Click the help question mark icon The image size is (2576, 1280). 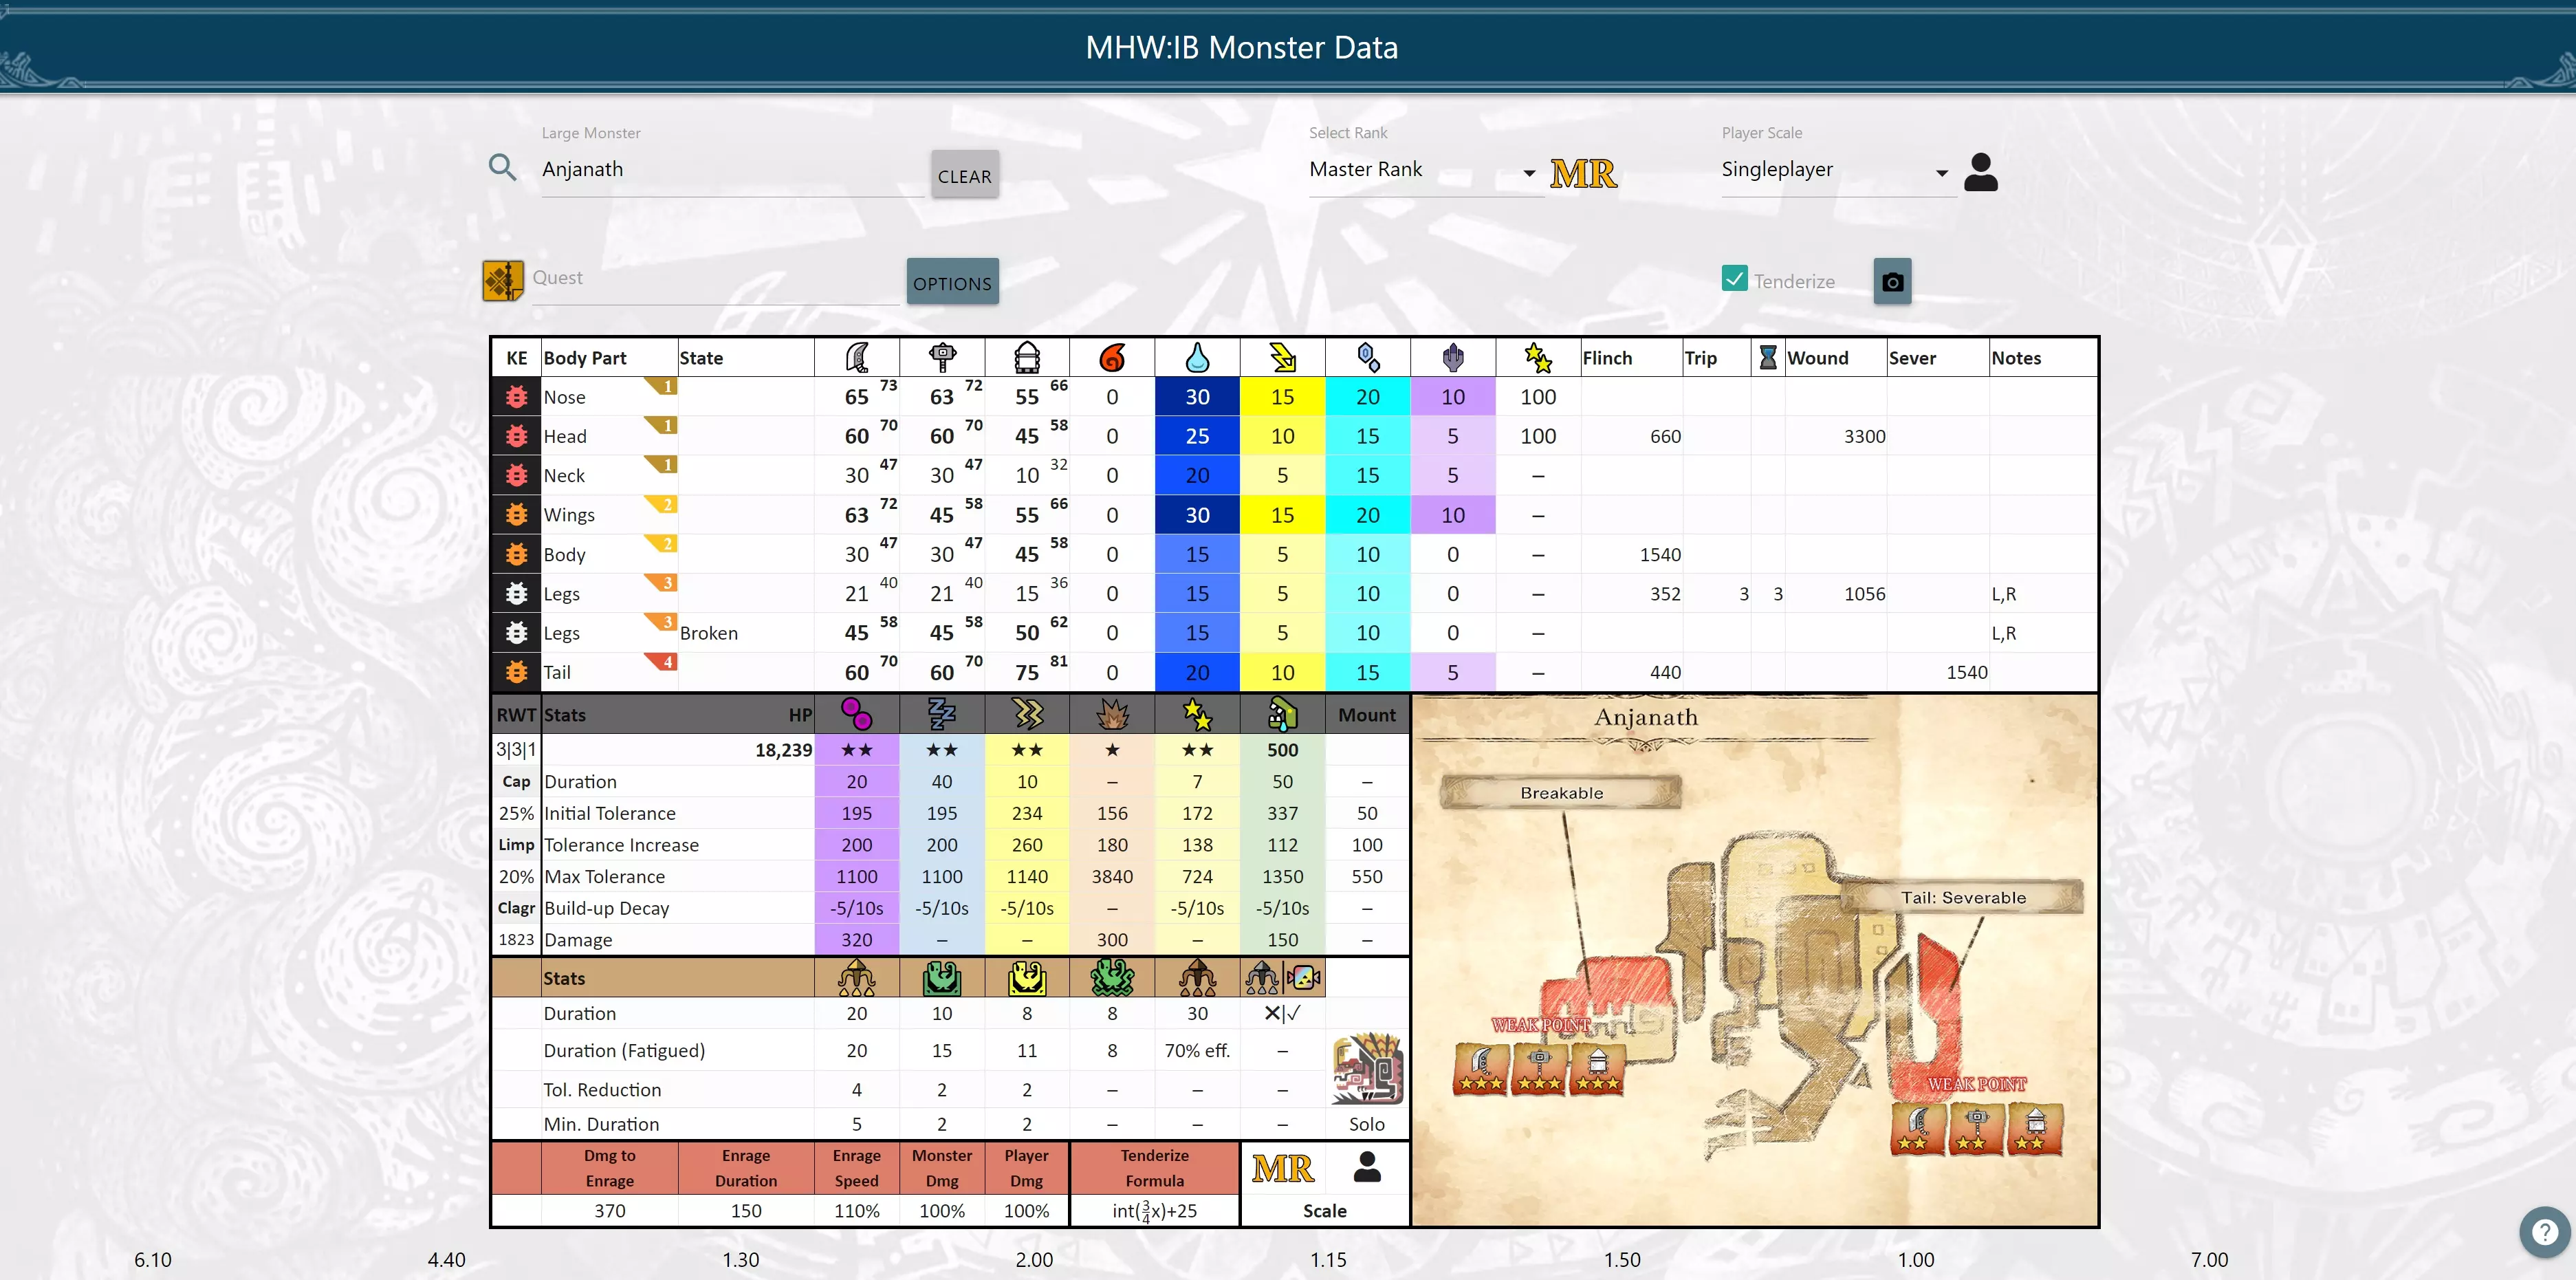2544,1232
